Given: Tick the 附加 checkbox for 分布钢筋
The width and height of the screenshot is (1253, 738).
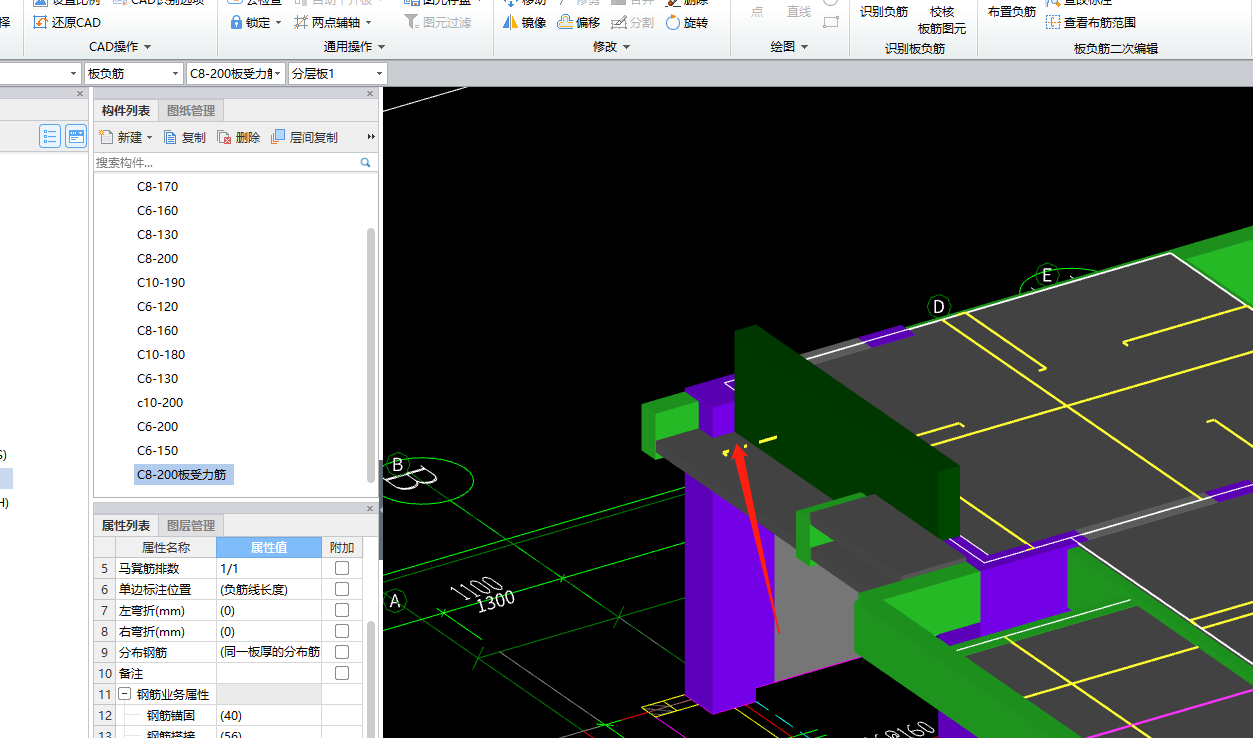Looking at the screenshot, I should [x=342, y=652].
